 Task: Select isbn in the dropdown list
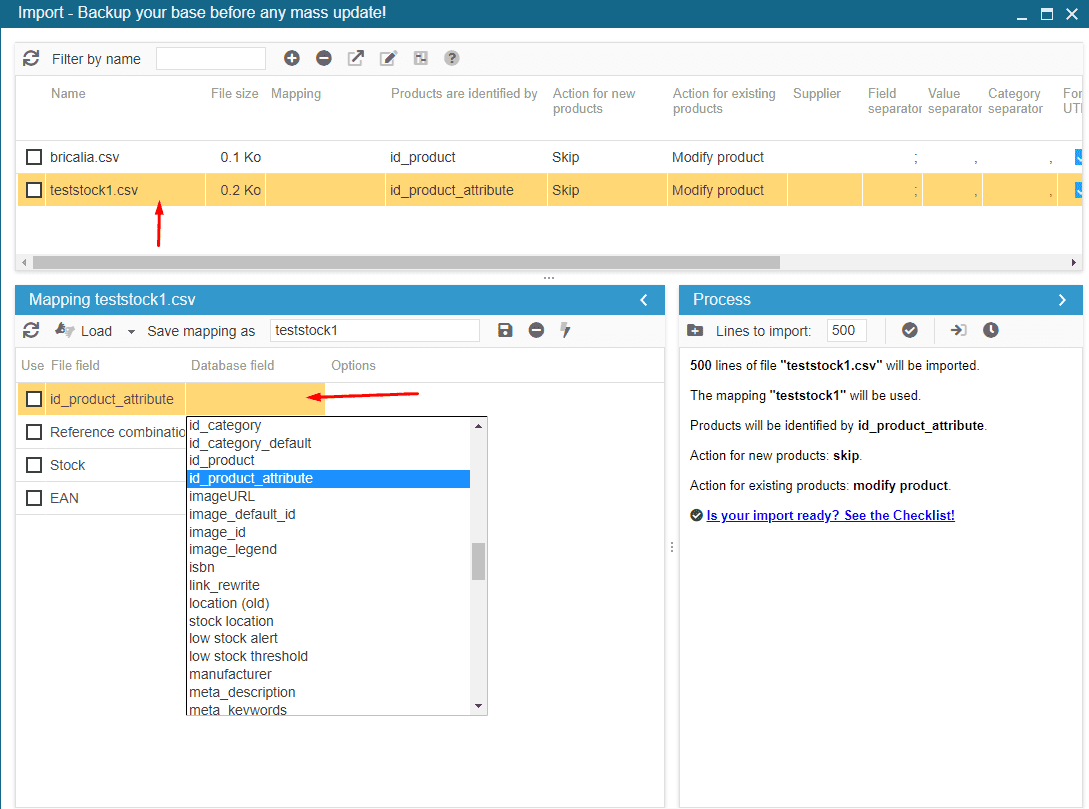[329, 567]
